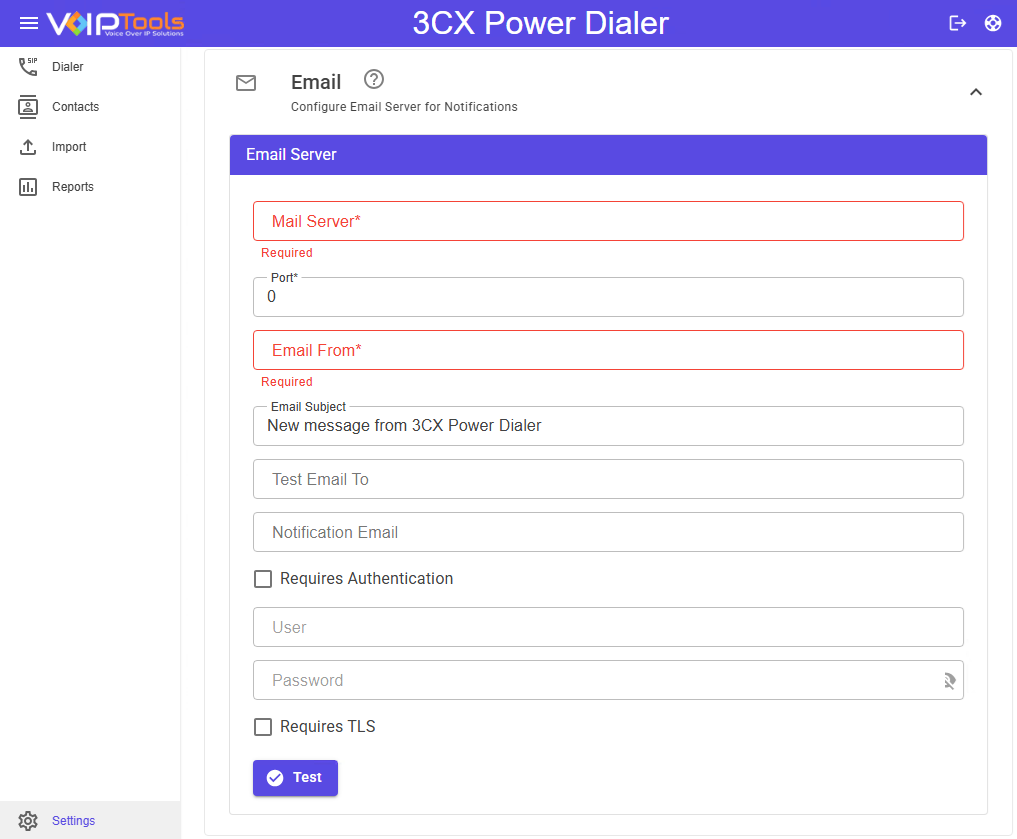
Task: Focus the Port number field
Action: [x=608, y=298]
